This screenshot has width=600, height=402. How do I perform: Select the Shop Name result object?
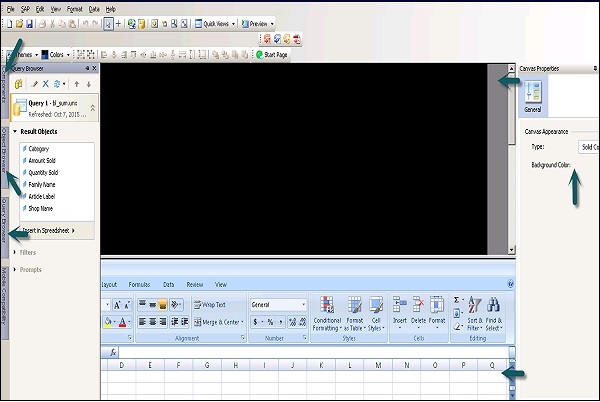41,208
